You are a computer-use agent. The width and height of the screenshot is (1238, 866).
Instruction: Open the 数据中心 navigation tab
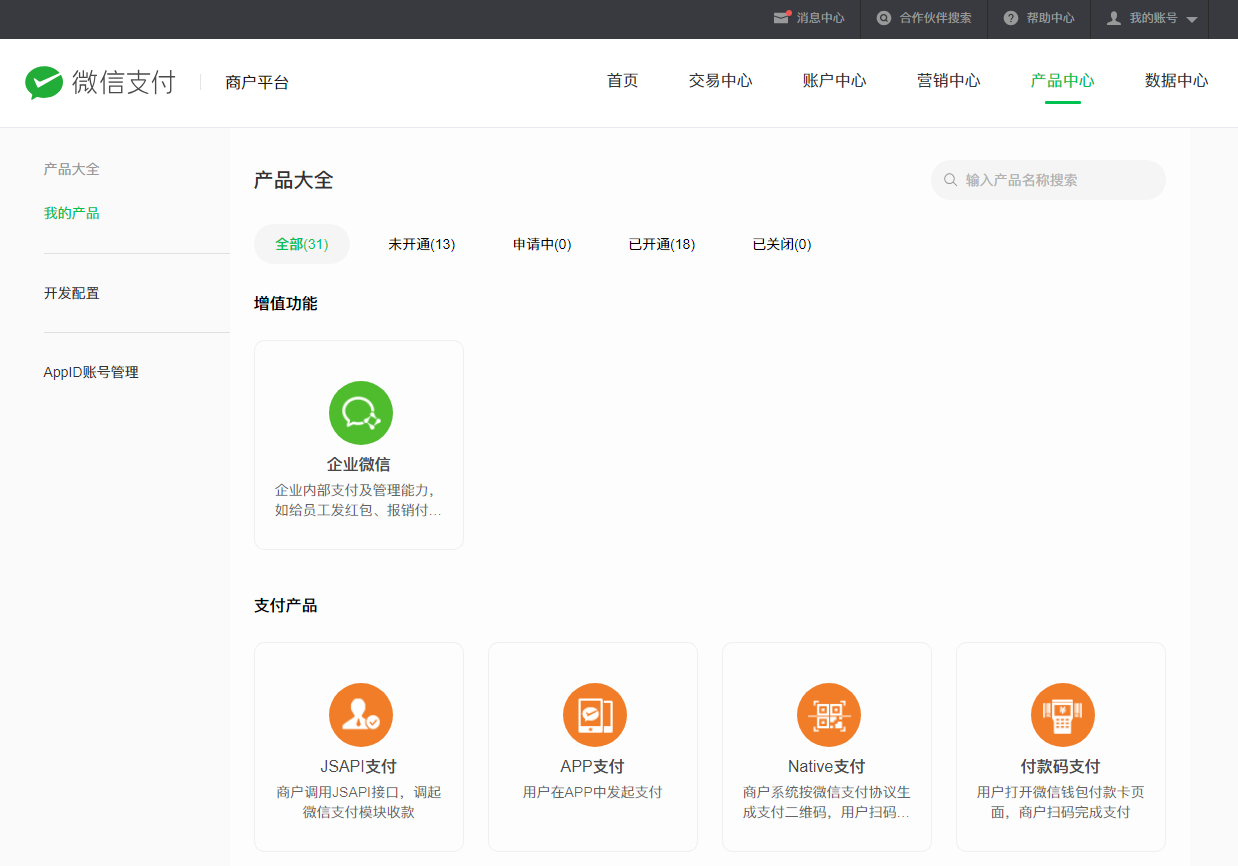1176,81
